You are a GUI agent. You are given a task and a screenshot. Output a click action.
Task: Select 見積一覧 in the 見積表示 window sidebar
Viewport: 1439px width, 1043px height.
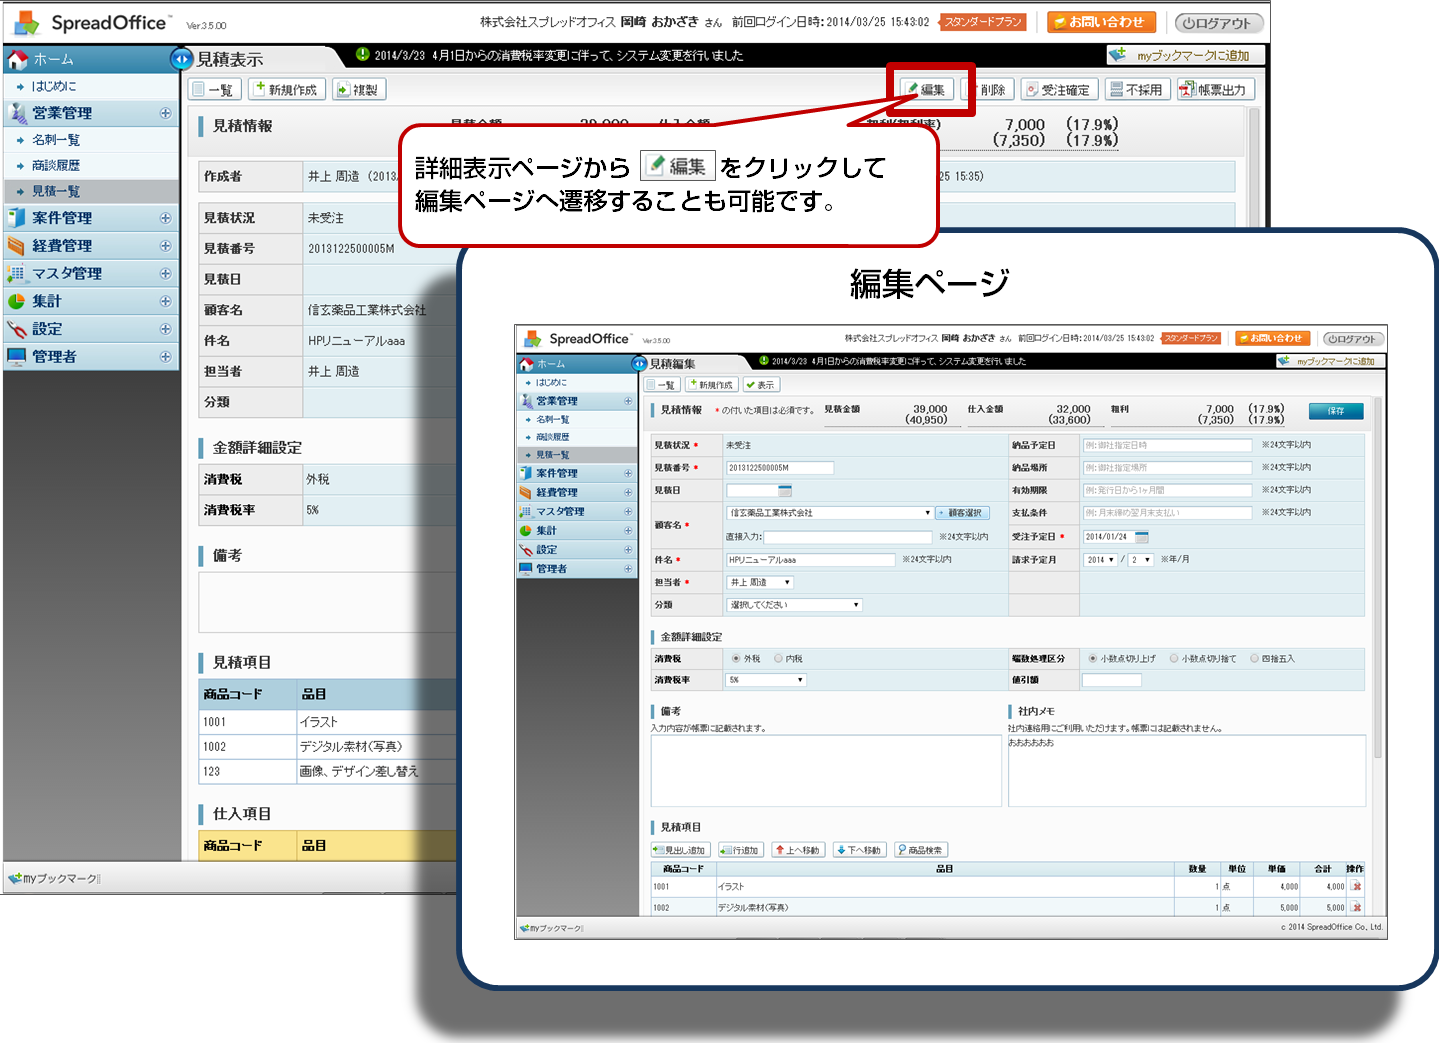click(90, 191)
